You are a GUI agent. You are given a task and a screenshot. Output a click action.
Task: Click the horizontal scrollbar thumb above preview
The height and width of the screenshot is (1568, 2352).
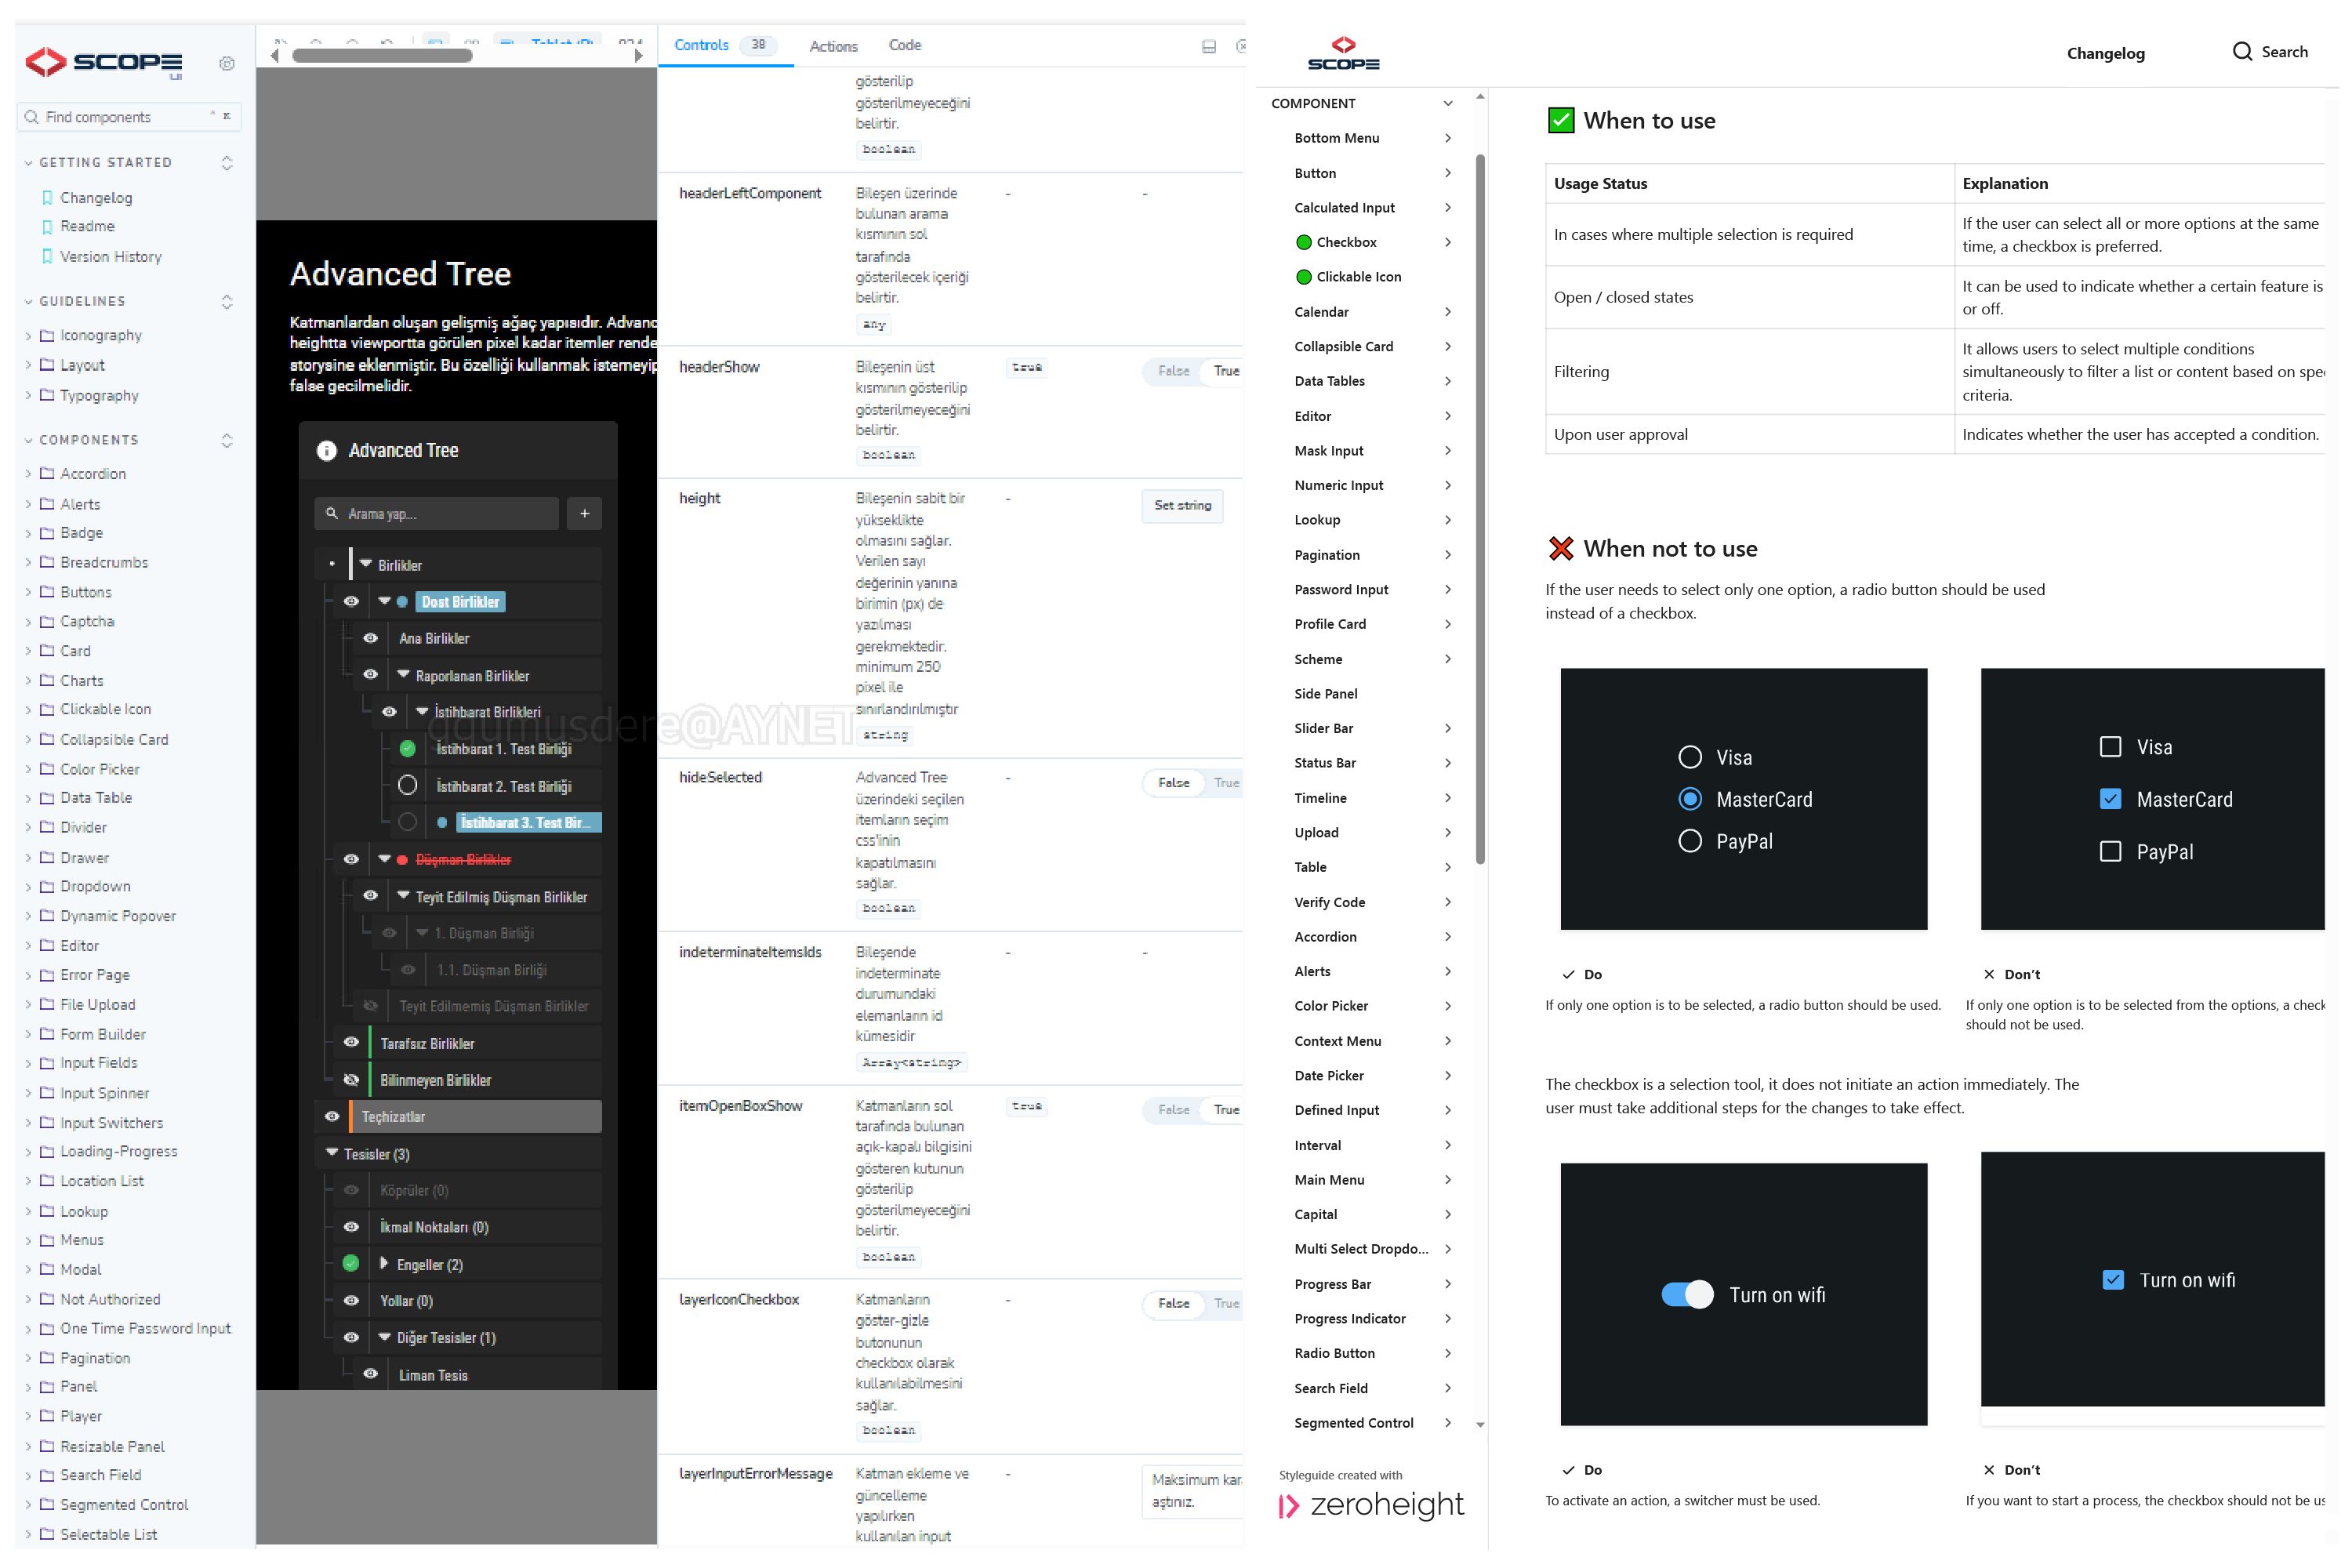click(382, 57)
